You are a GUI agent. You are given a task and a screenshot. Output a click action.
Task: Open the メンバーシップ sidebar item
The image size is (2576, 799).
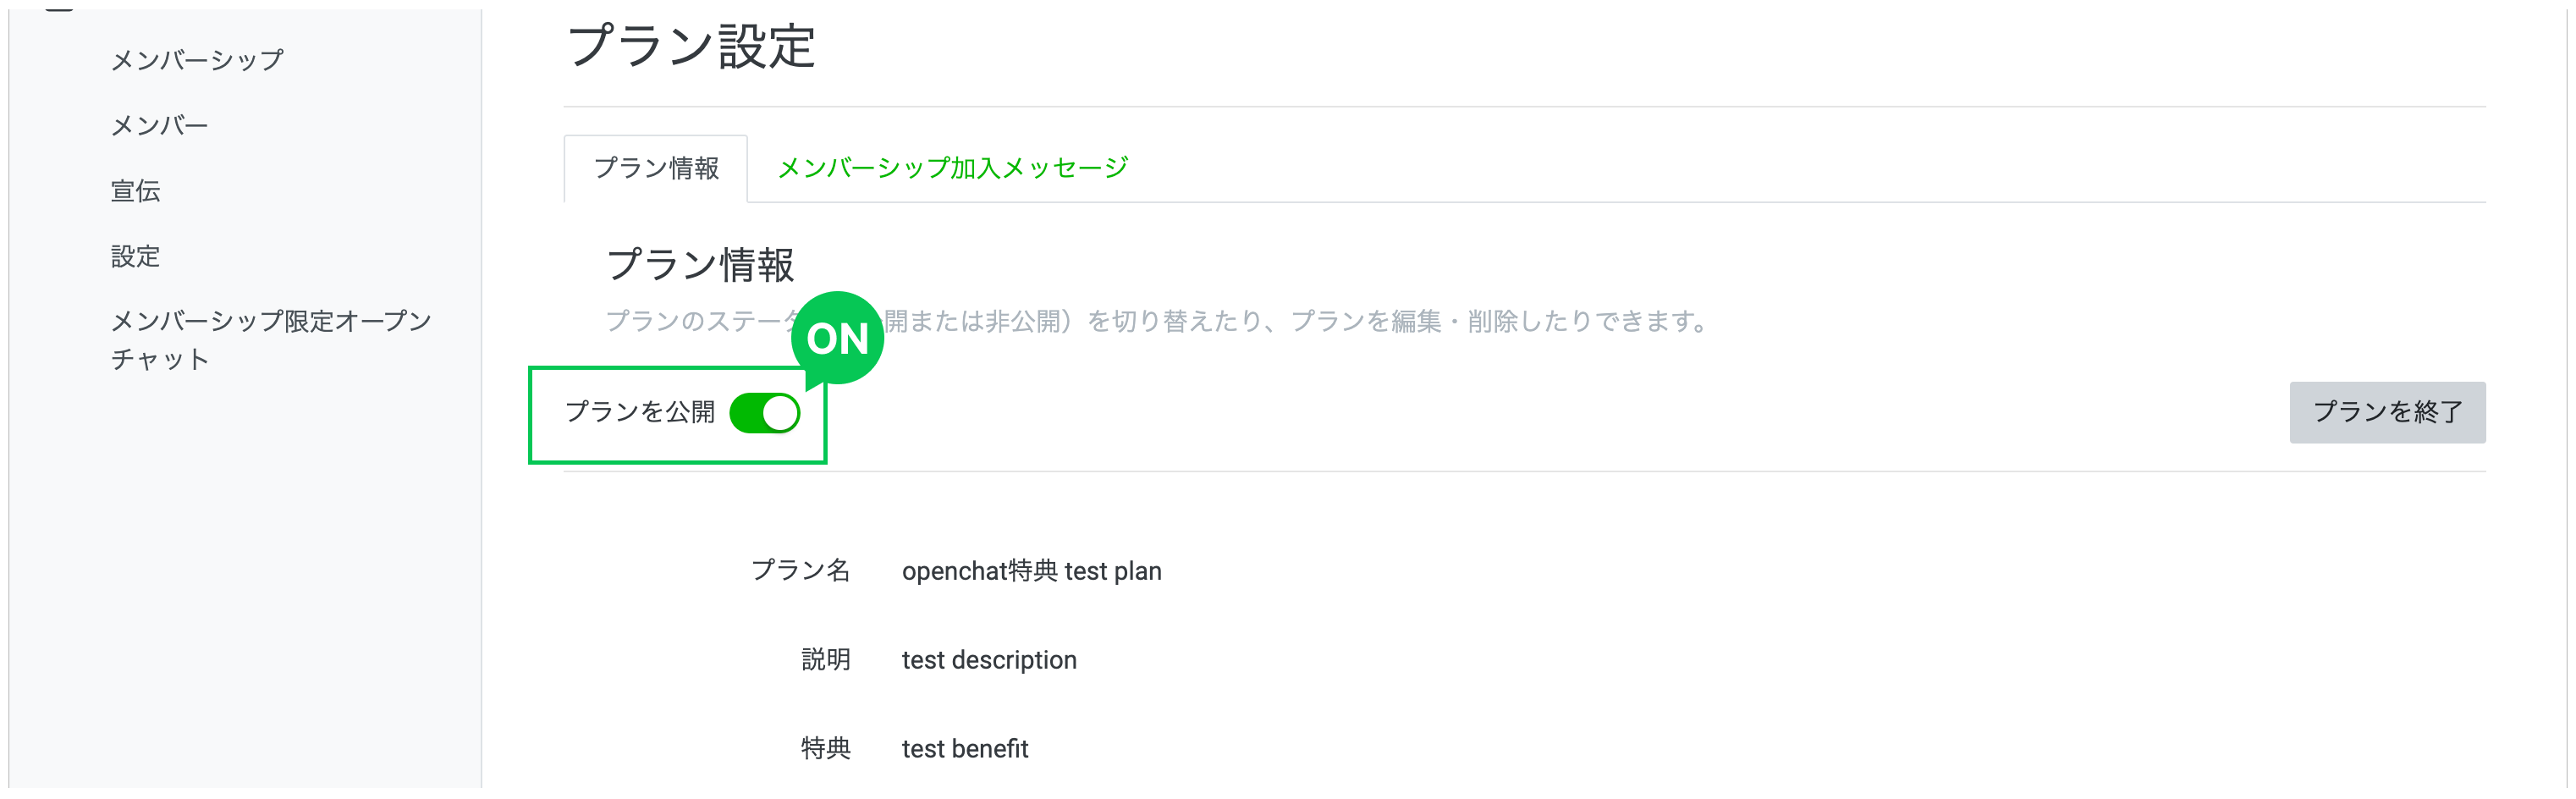[x=197, y=60]
